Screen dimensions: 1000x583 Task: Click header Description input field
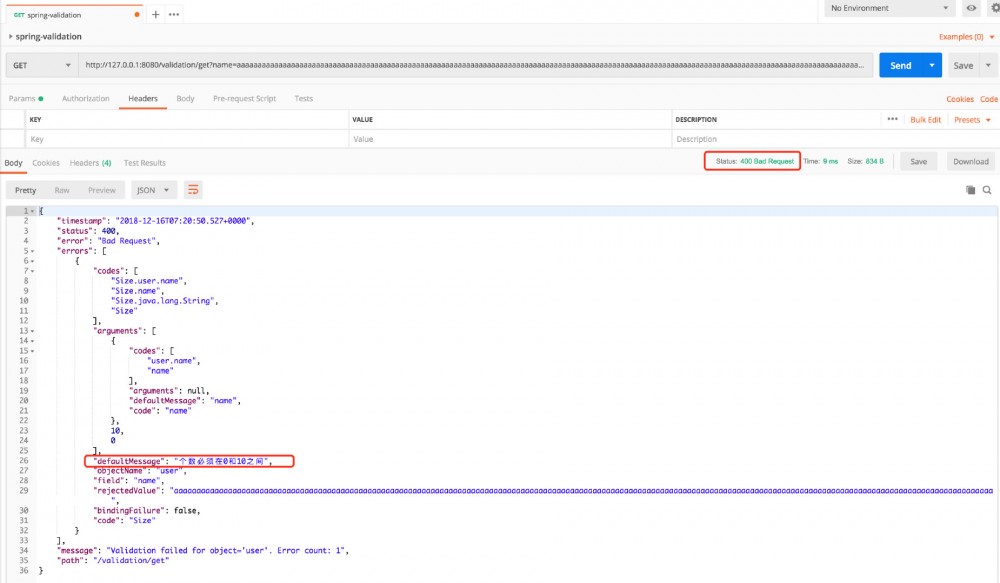point(834,139)
